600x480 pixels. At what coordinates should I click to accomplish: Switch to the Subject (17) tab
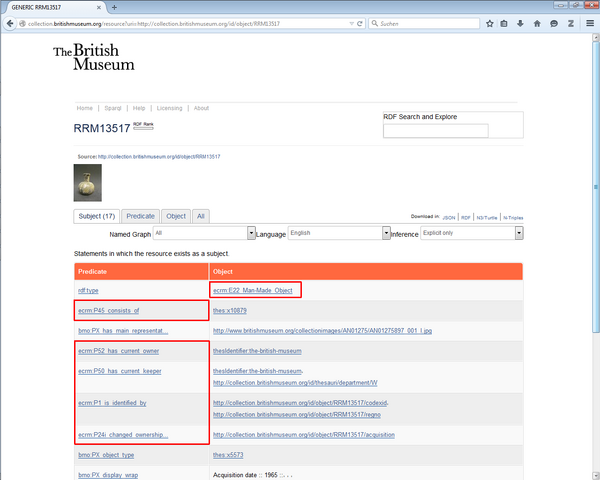click(96, 216)
